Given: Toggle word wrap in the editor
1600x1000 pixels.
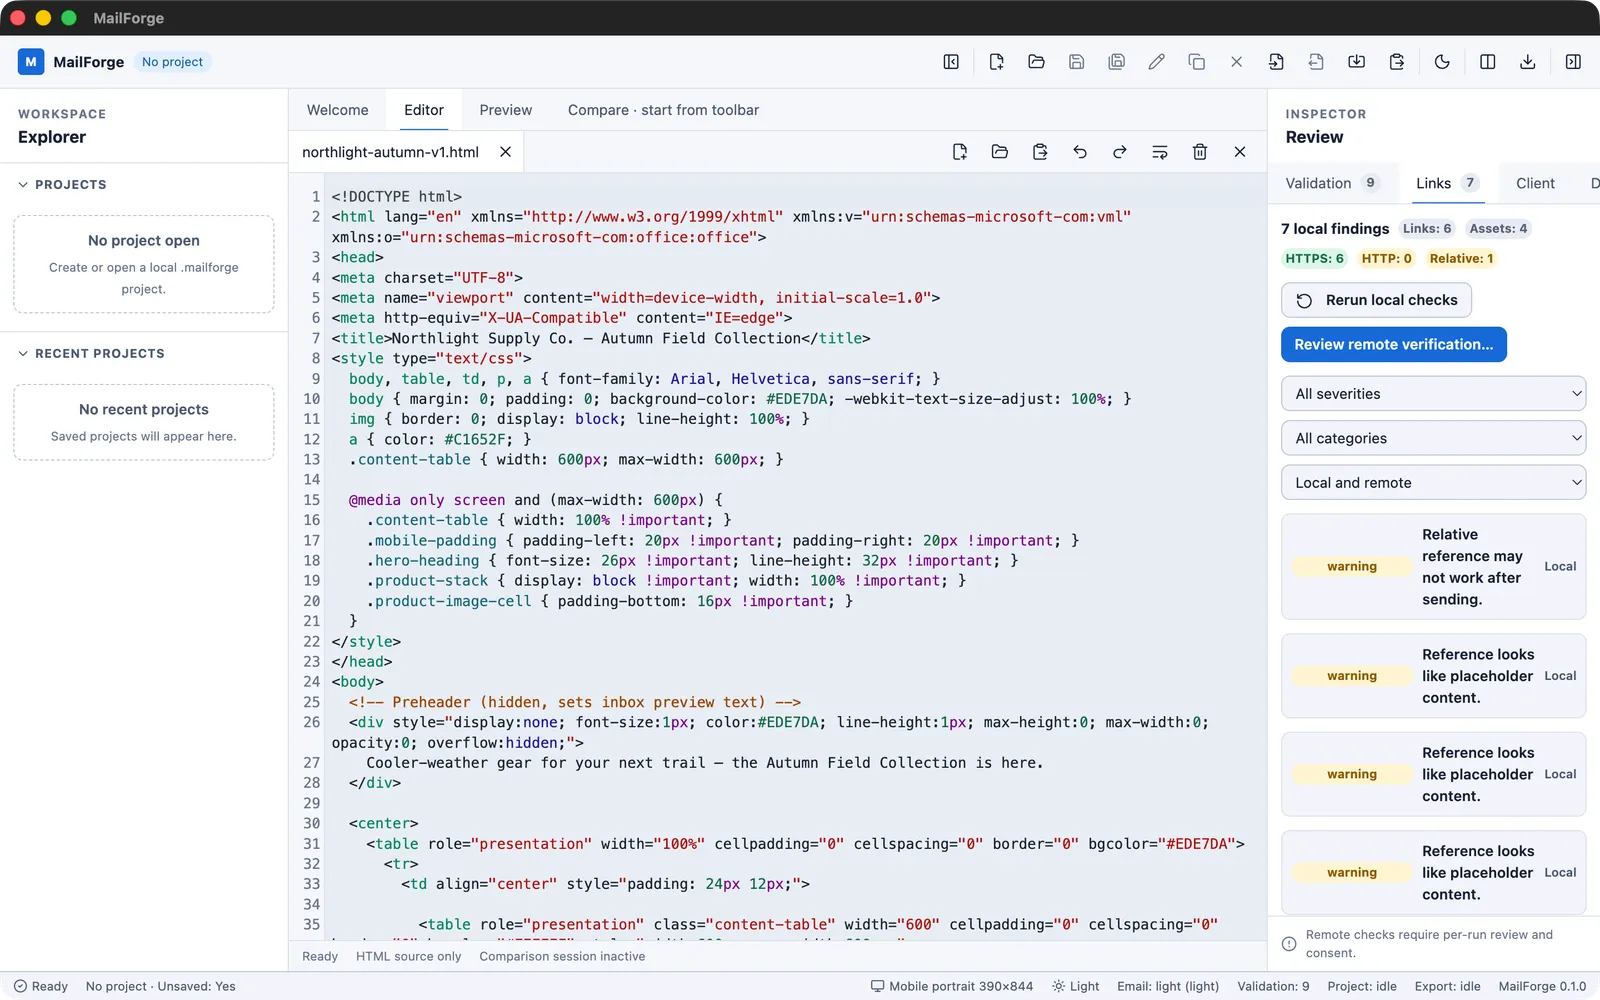Looking at the screenshot, I should [x=1160, y=152].
